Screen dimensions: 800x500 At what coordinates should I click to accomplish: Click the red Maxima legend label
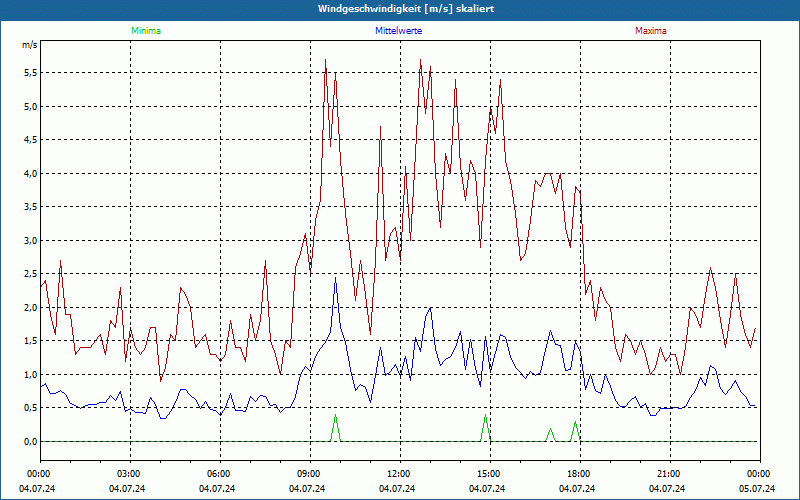[x=651, y=31]
